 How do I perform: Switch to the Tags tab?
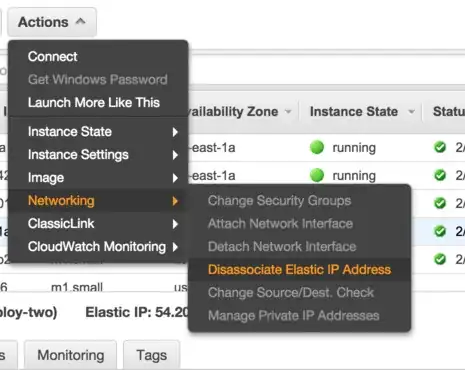[x=152, y=355]
